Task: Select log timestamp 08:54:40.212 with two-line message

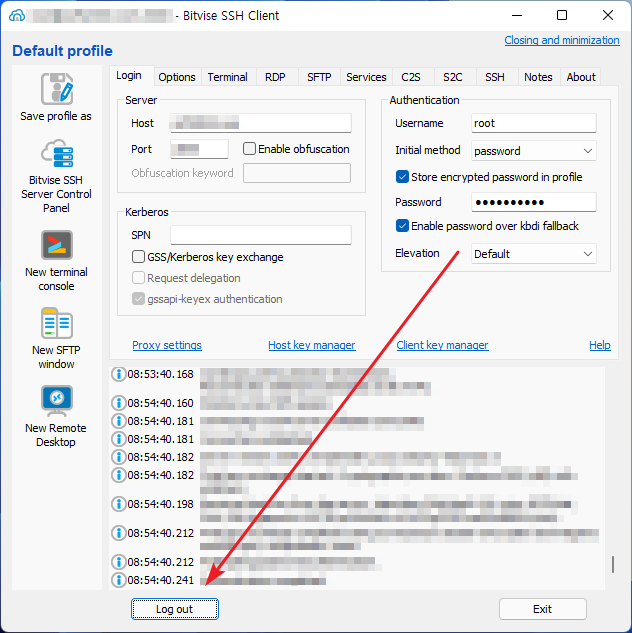Action: [x=161, y=533]
